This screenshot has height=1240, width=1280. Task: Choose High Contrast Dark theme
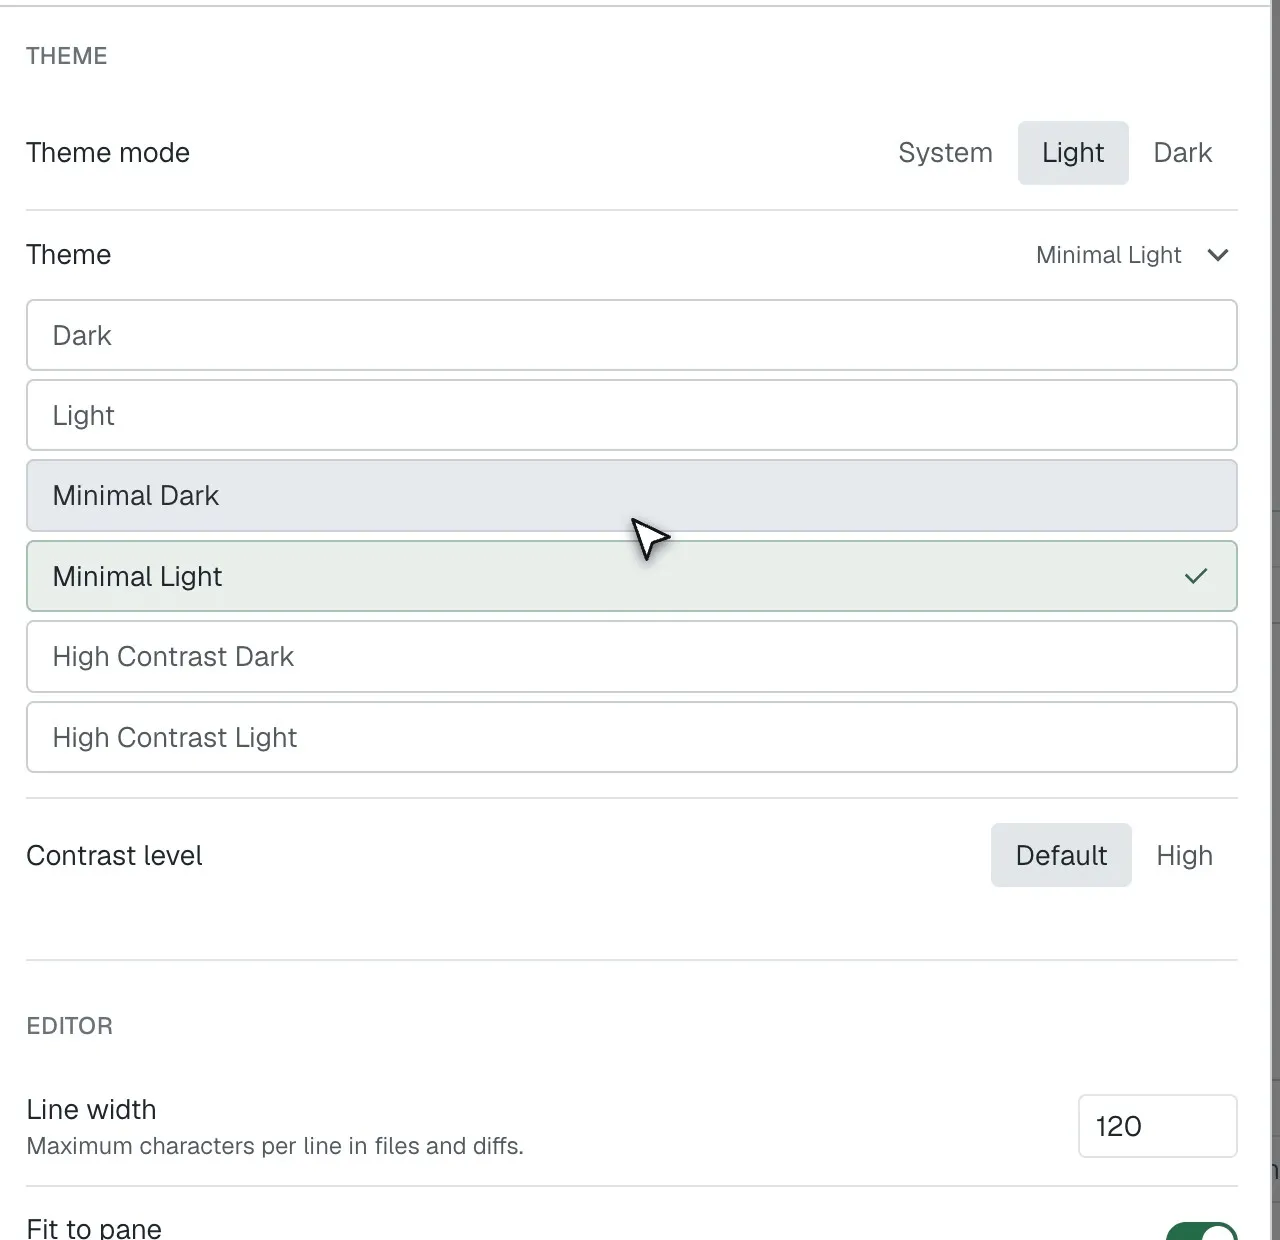point(632,657)
